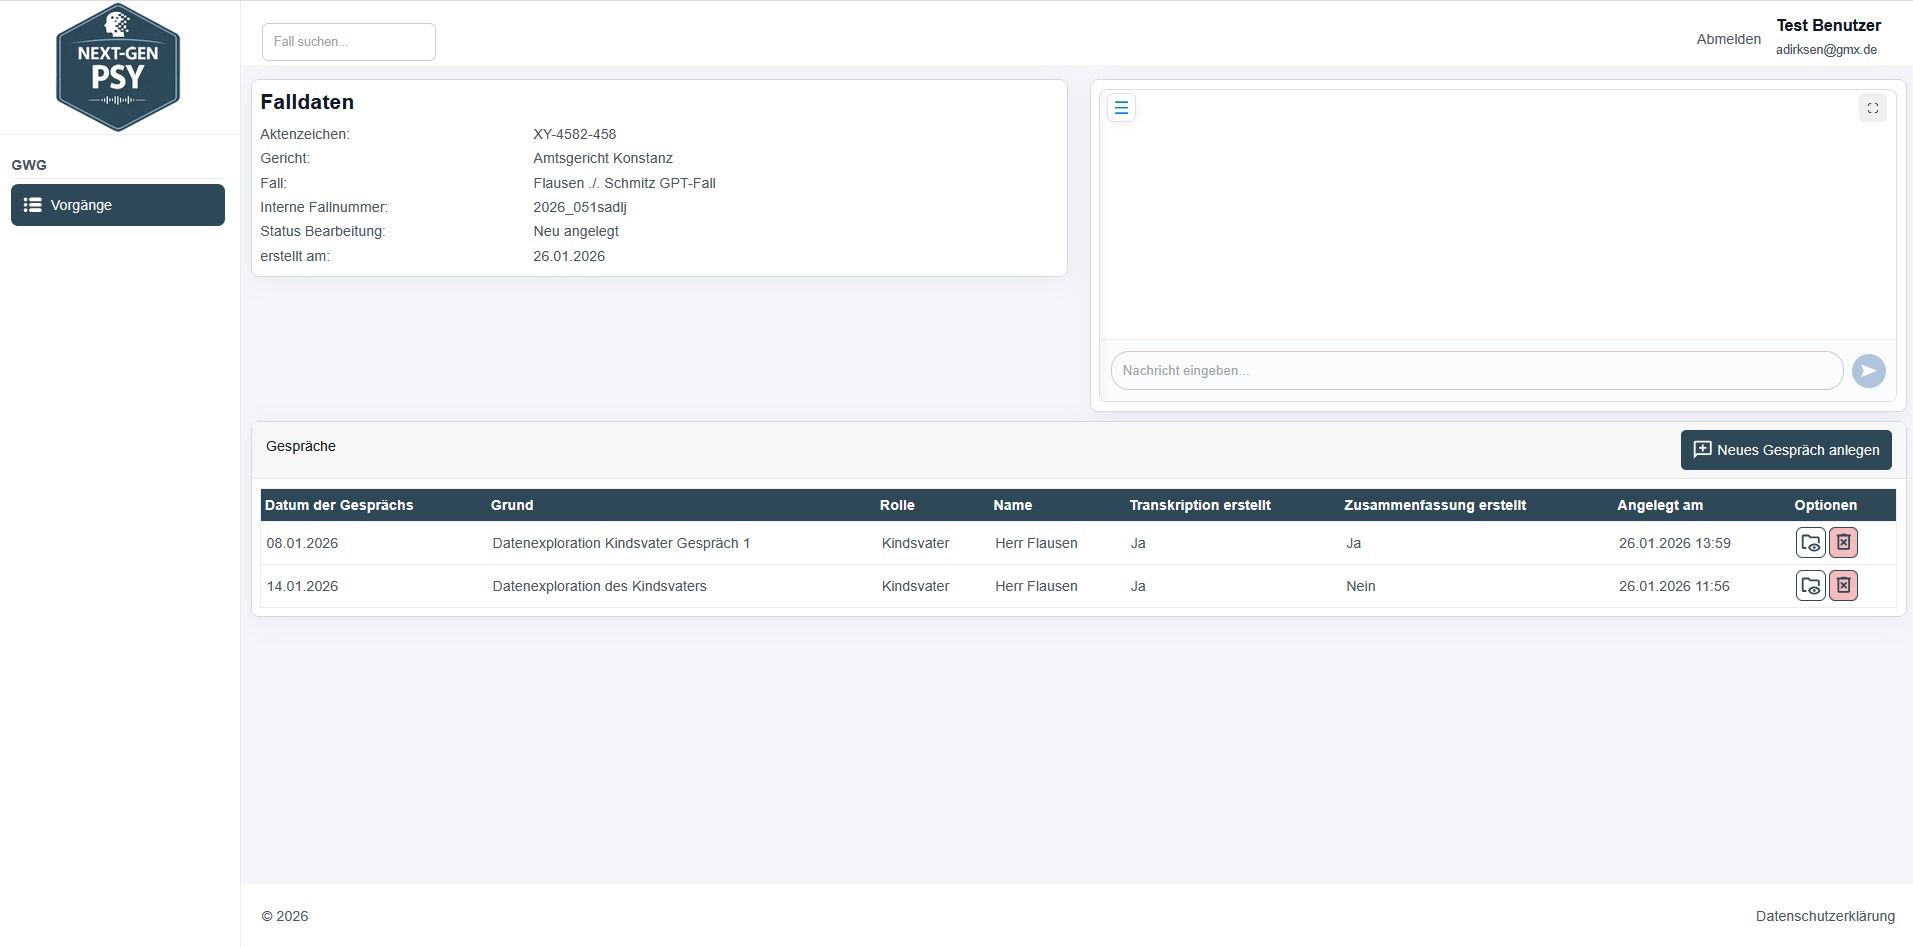Viewport: 1913px width, 947px height.
Task: Open the 08.01.2026 conversation folder icon
Action: 1810,543
